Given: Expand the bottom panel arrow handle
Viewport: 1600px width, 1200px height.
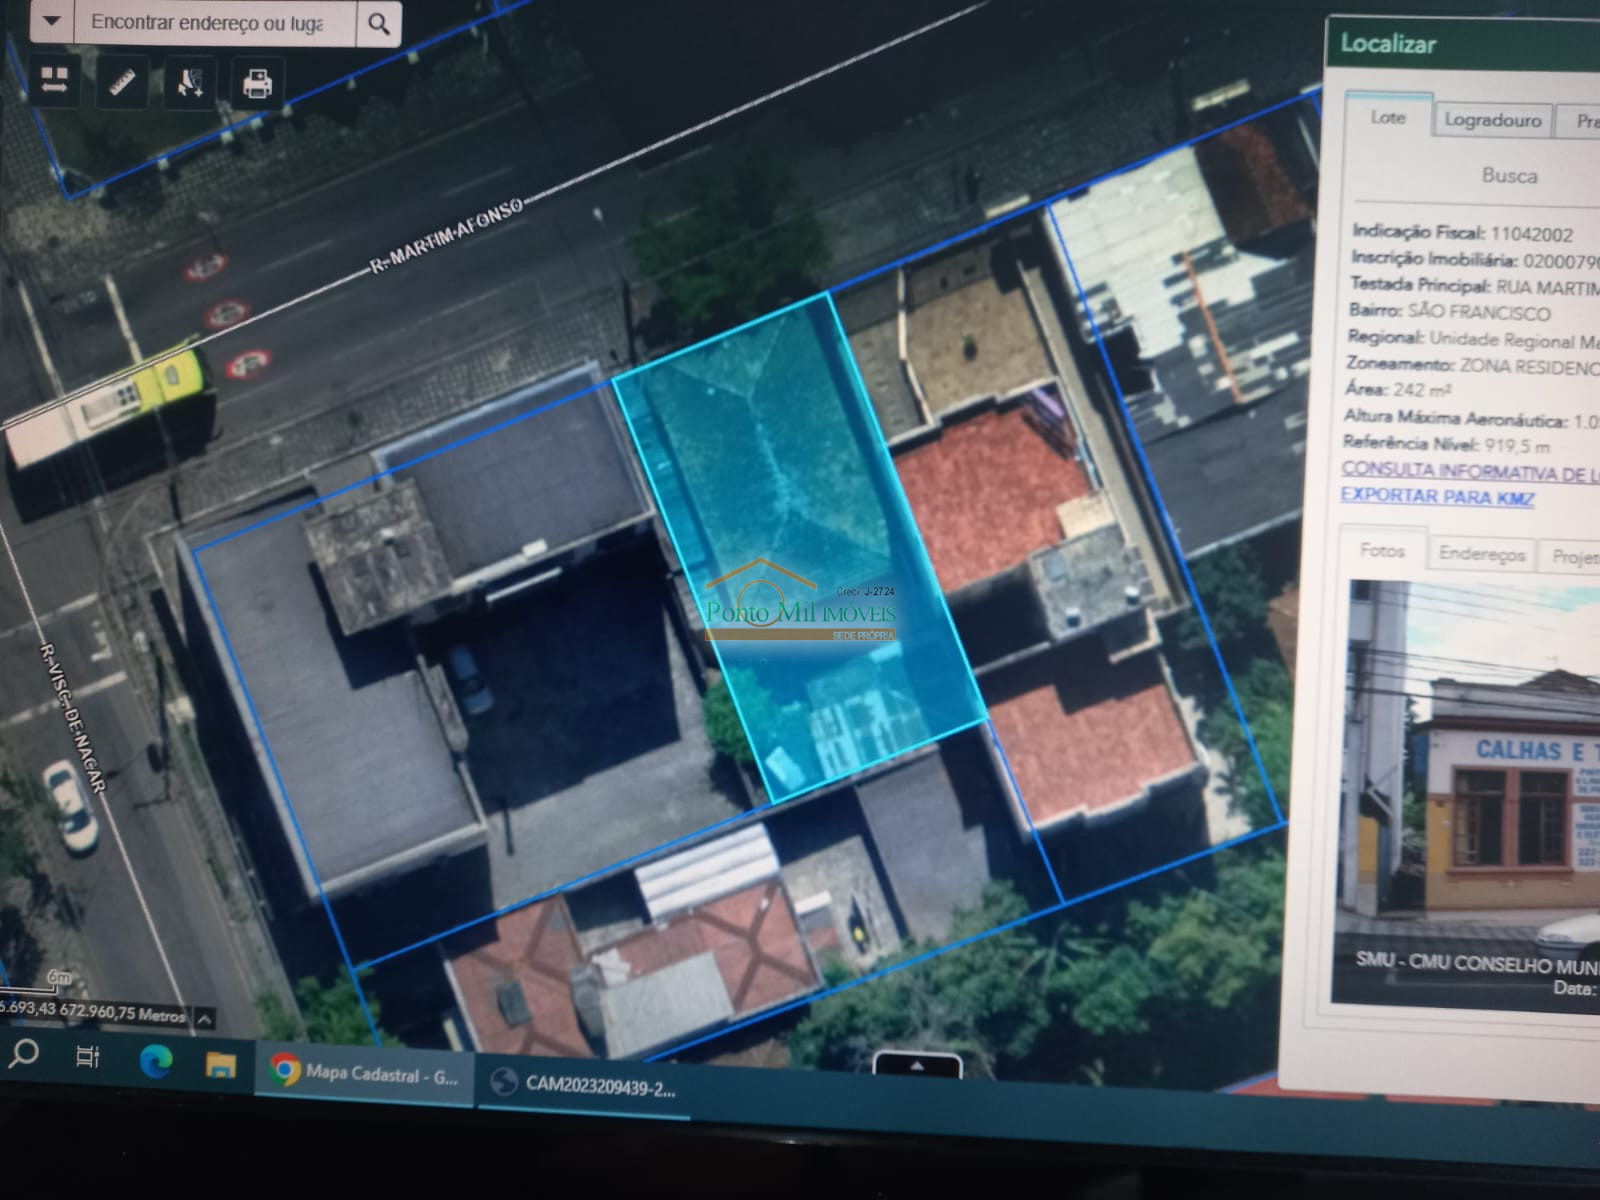Looking at the screenshot, I should (917, 1066).
